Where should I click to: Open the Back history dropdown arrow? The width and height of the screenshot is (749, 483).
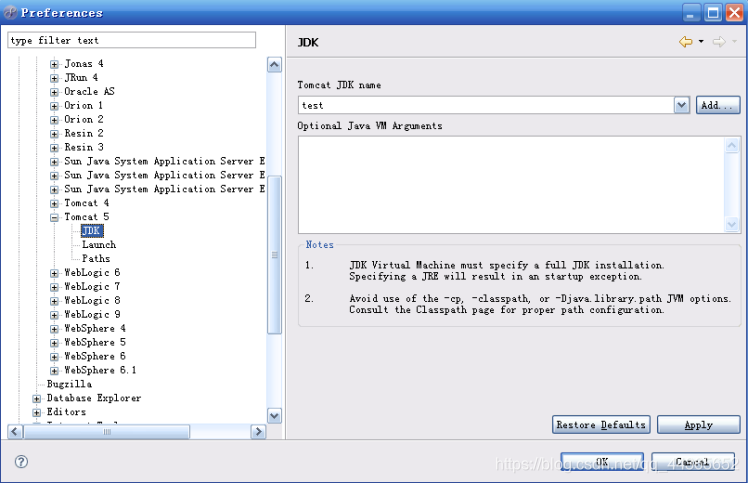pyautogui.click(x=701, y=42)
